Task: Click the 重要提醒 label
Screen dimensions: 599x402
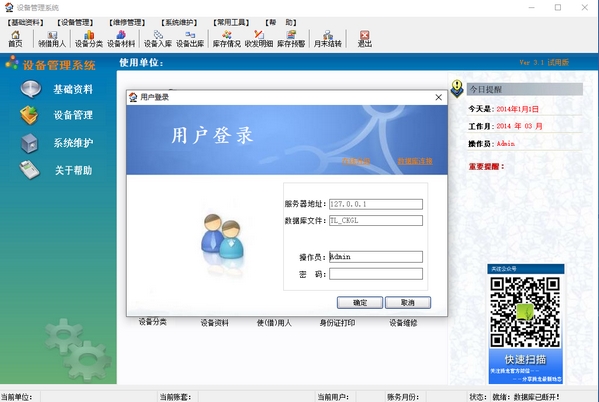Action: (x=486, y=166)
